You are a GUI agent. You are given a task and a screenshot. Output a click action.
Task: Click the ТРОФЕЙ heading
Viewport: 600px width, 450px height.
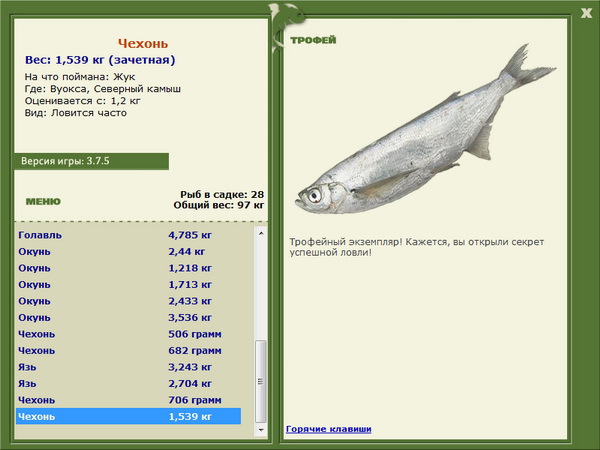coord(313,40)
